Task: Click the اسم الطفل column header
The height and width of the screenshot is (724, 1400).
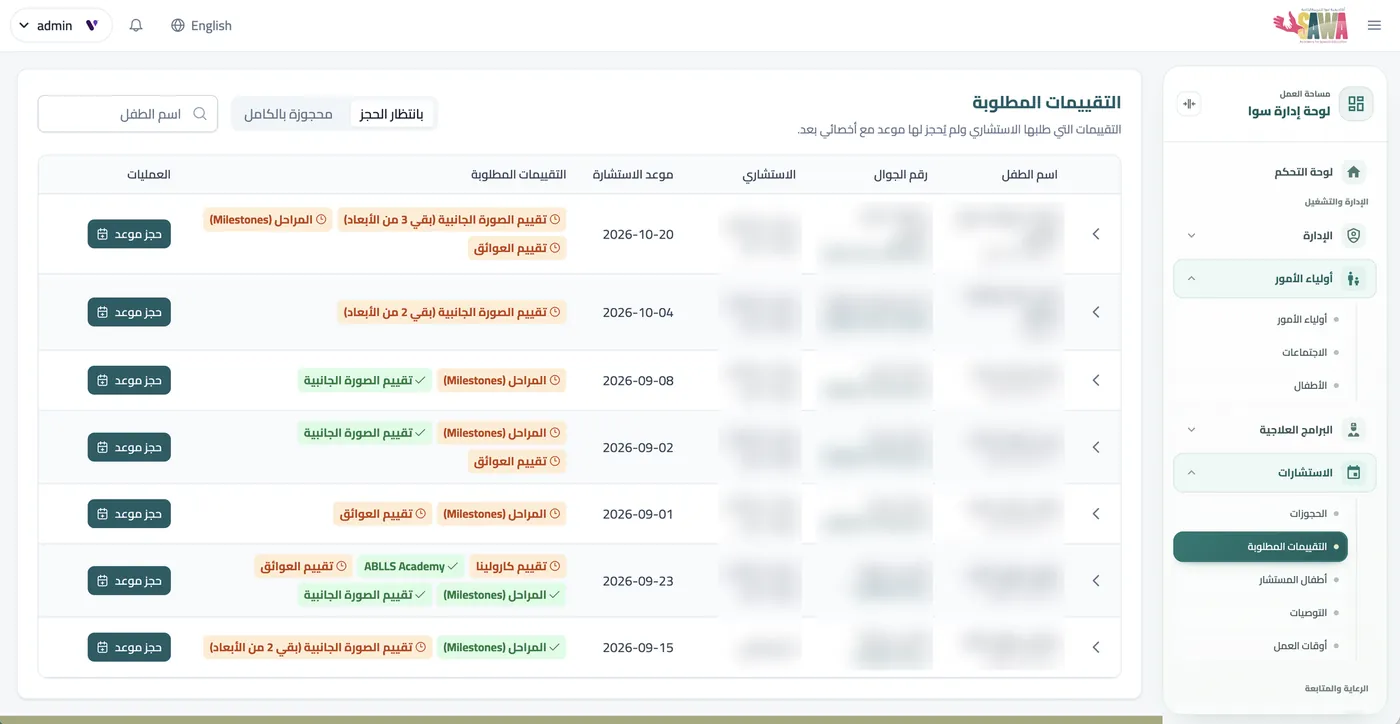Action: tap(1029, 174)
